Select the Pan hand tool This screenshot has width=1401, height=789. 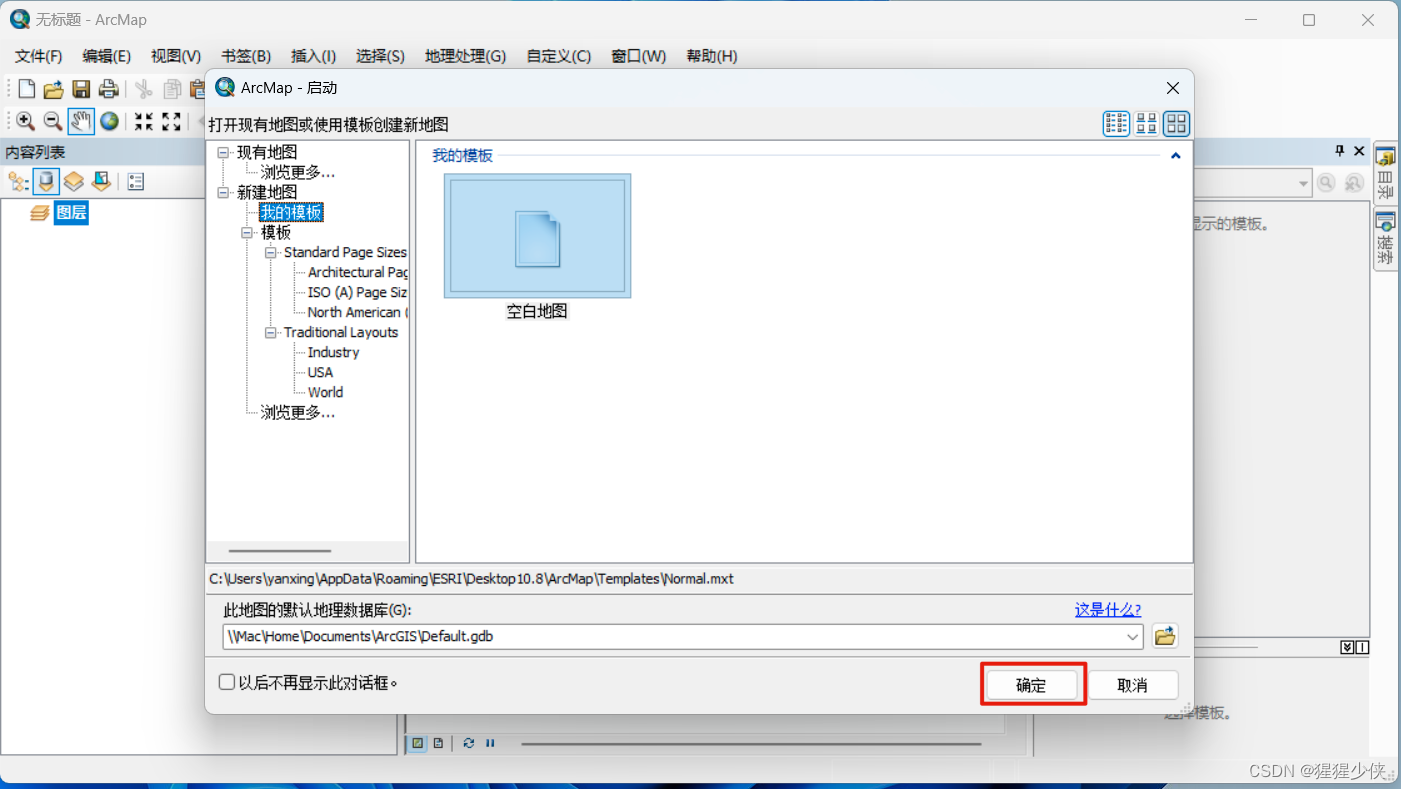coord(81,121)
